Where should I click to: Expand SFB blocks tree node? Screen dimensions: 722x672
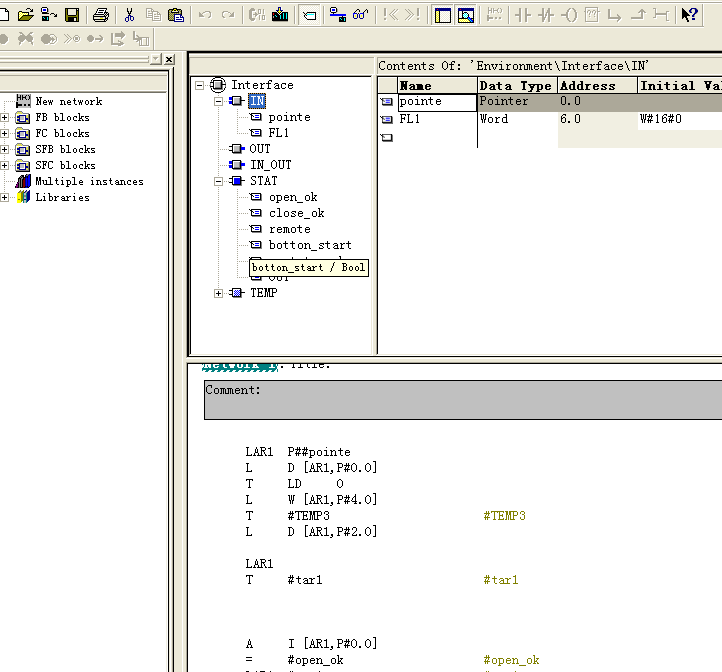4,149
